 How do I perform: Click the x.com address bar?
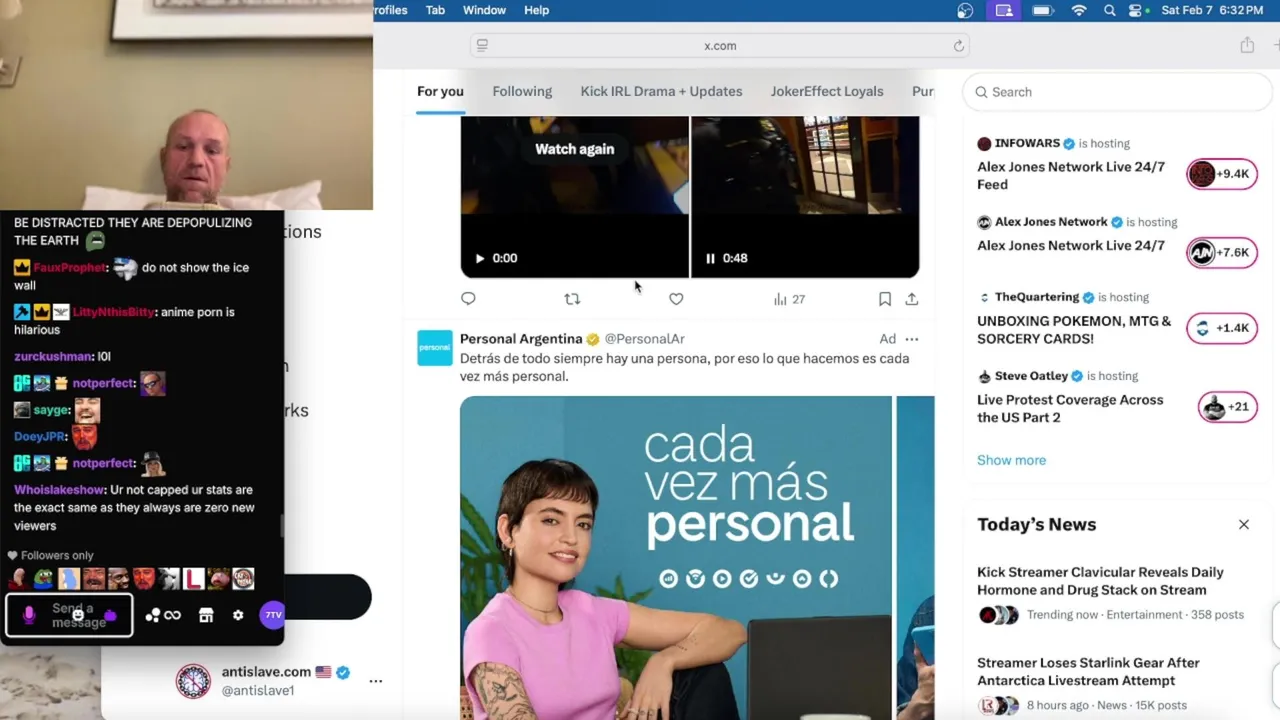point(720,46)
